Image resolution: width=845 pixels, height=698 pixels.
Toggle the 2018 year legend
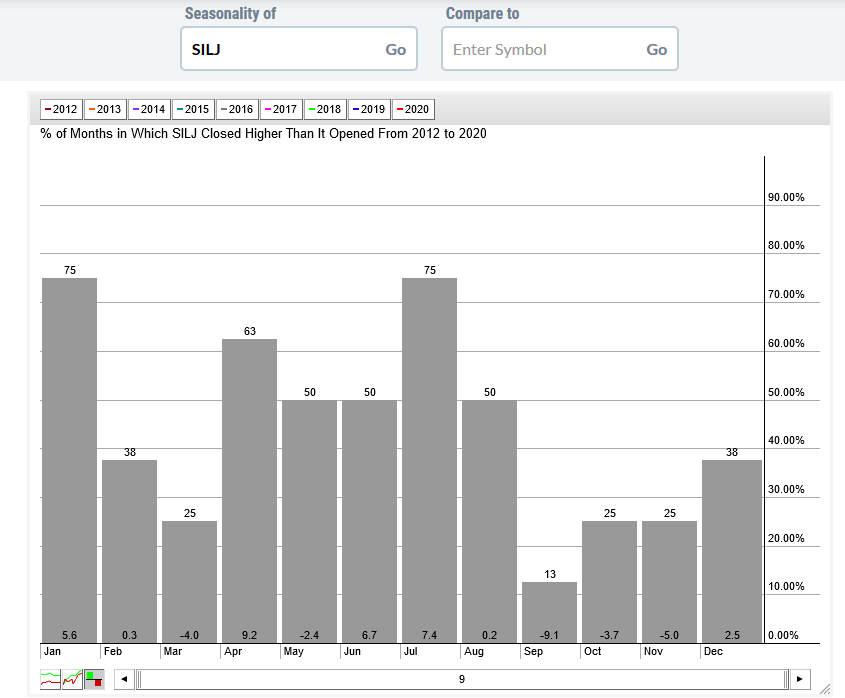point(325,109)
